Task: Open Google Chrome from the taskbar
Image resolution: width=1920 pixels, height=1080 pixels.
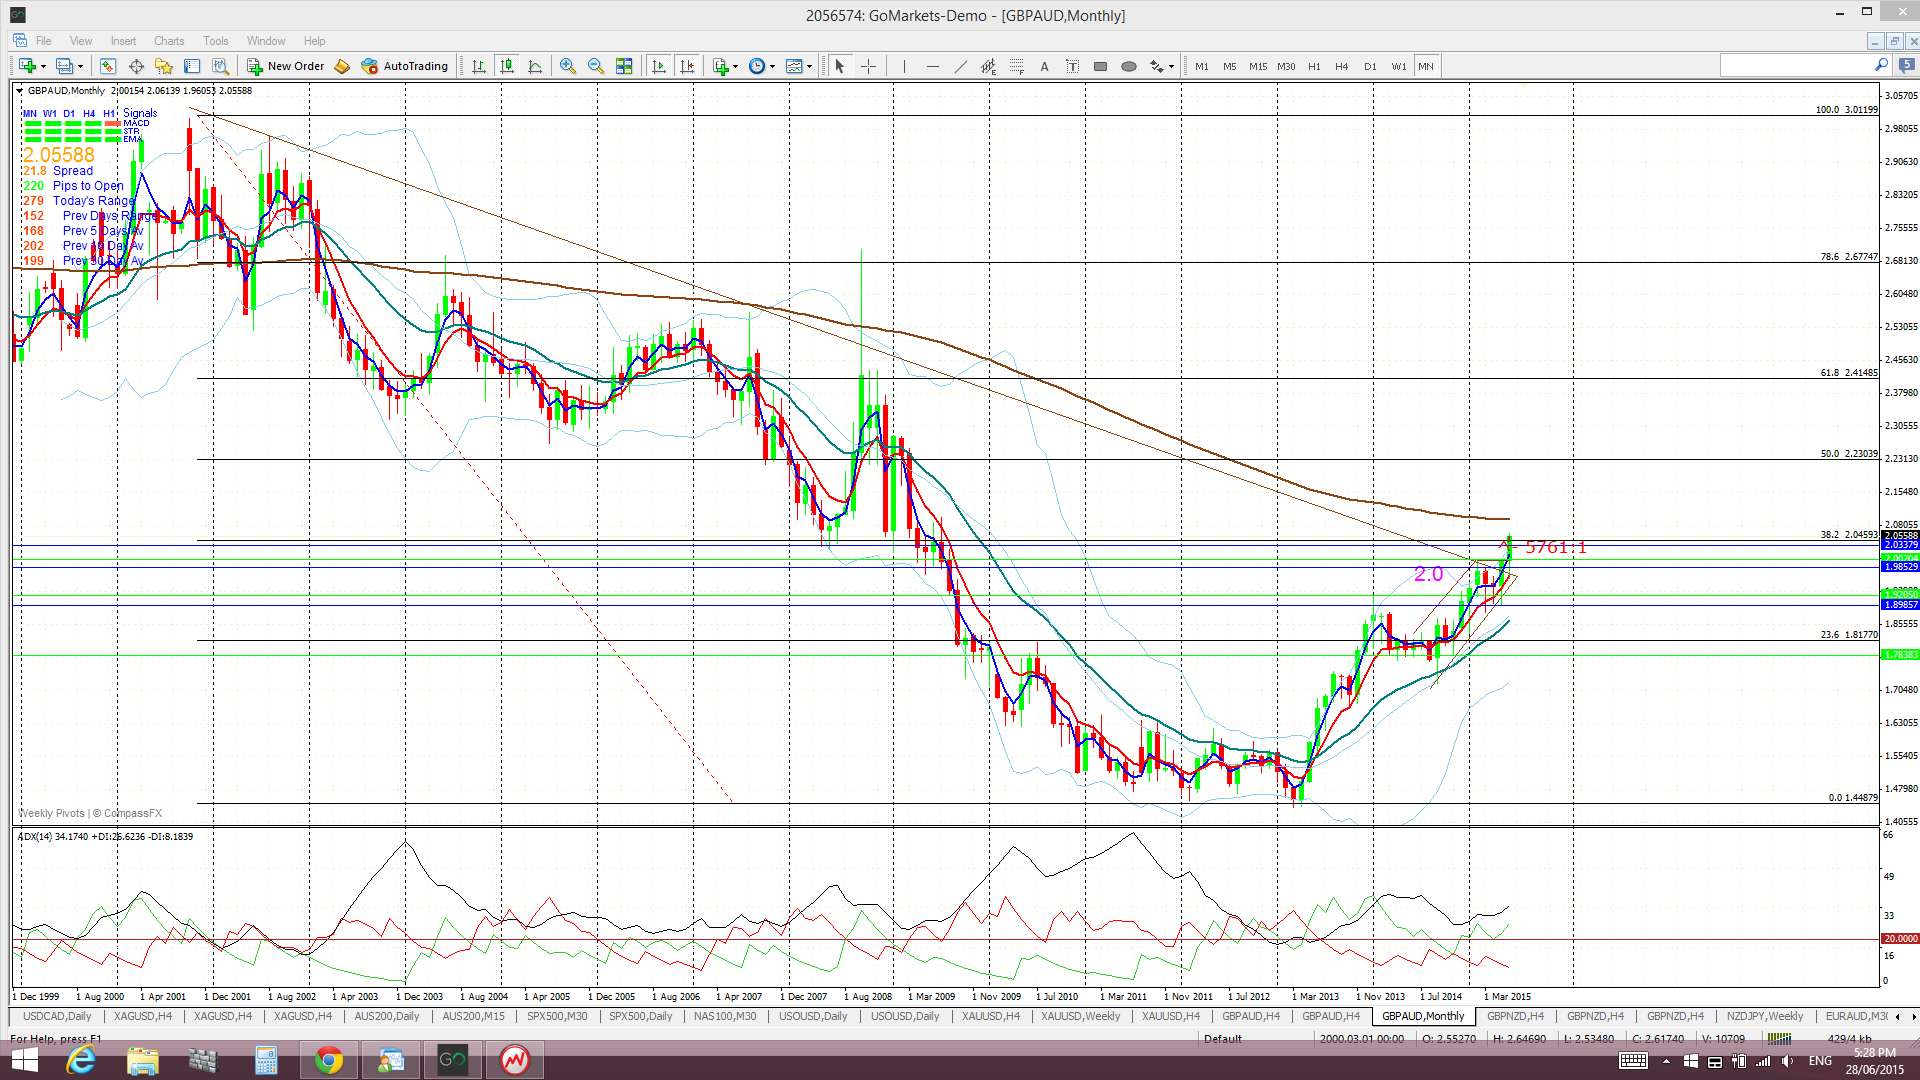Action: (x=328, y=1060)
